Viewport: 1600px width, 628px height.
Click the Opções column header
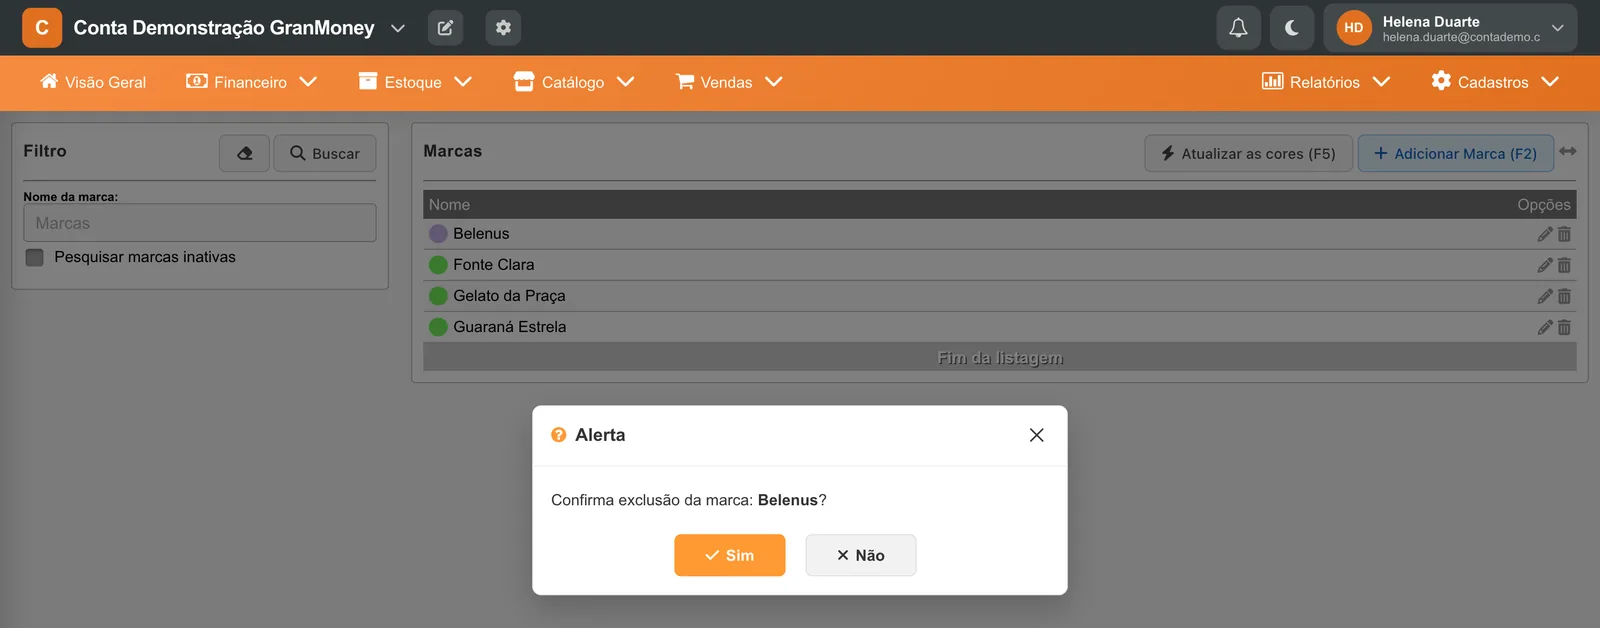point(1544,204)
